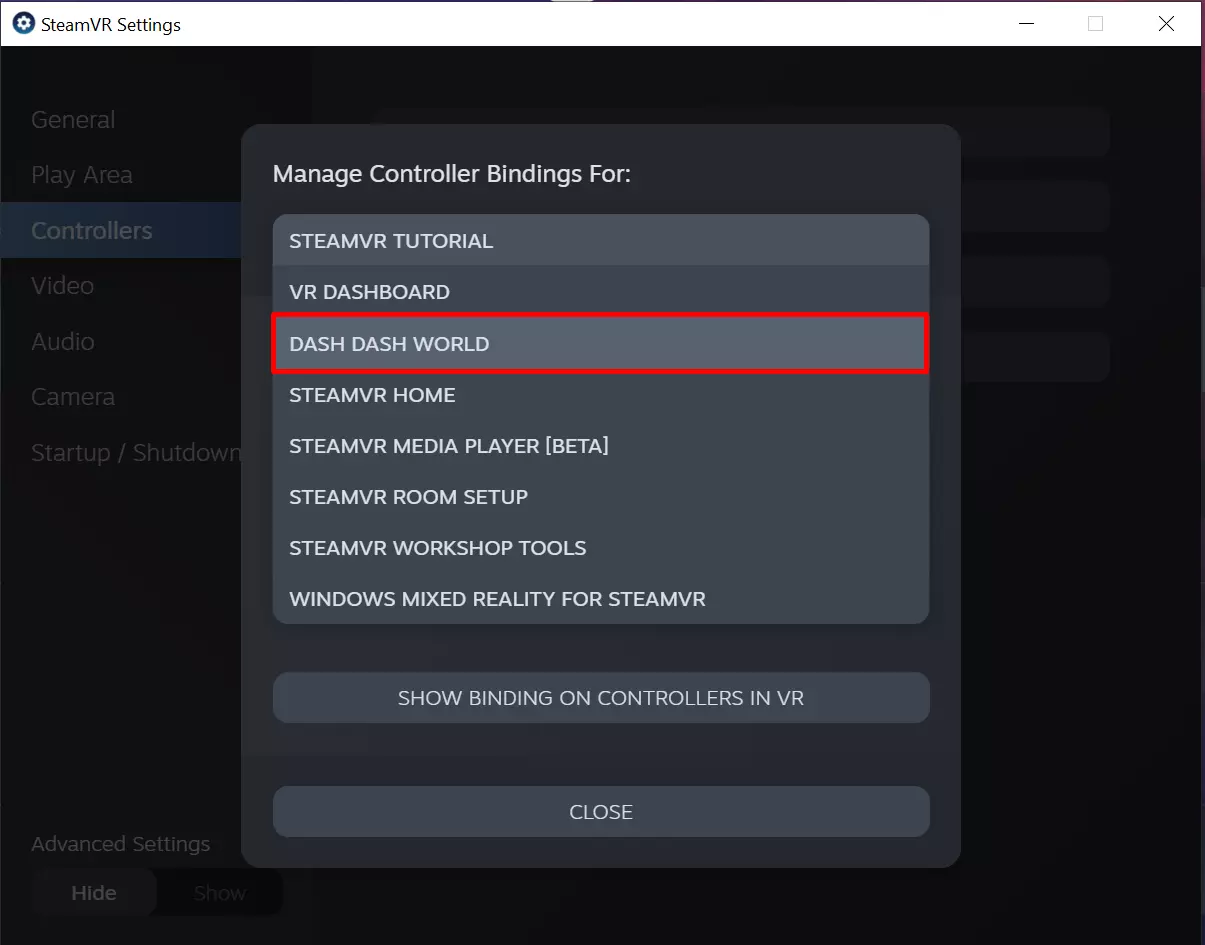Viewport: 1205px width, 945px height.
Task: Select STEAMVR TUTORIAL from bindings list
Action: 600,240
